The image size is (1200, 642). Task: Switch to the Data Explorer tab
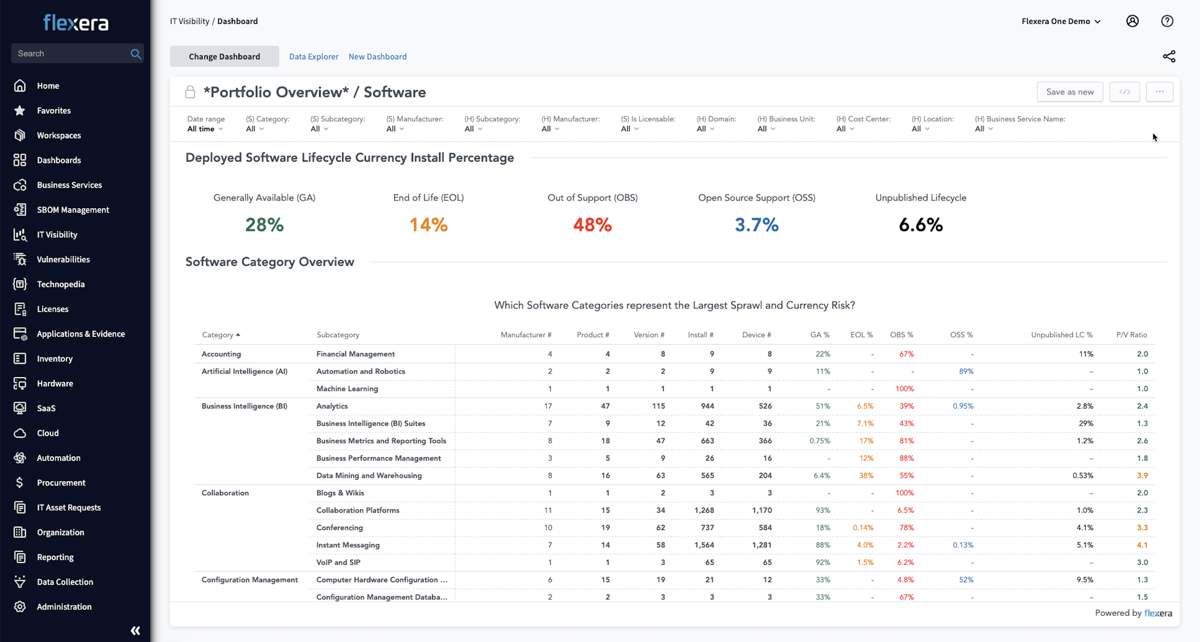[313, 56]
